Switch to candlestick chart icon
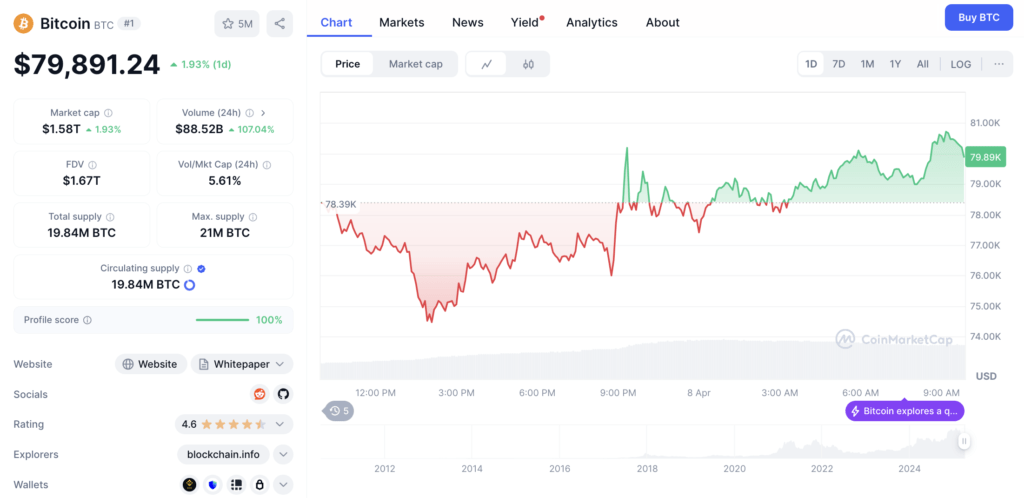 point(528,64)
